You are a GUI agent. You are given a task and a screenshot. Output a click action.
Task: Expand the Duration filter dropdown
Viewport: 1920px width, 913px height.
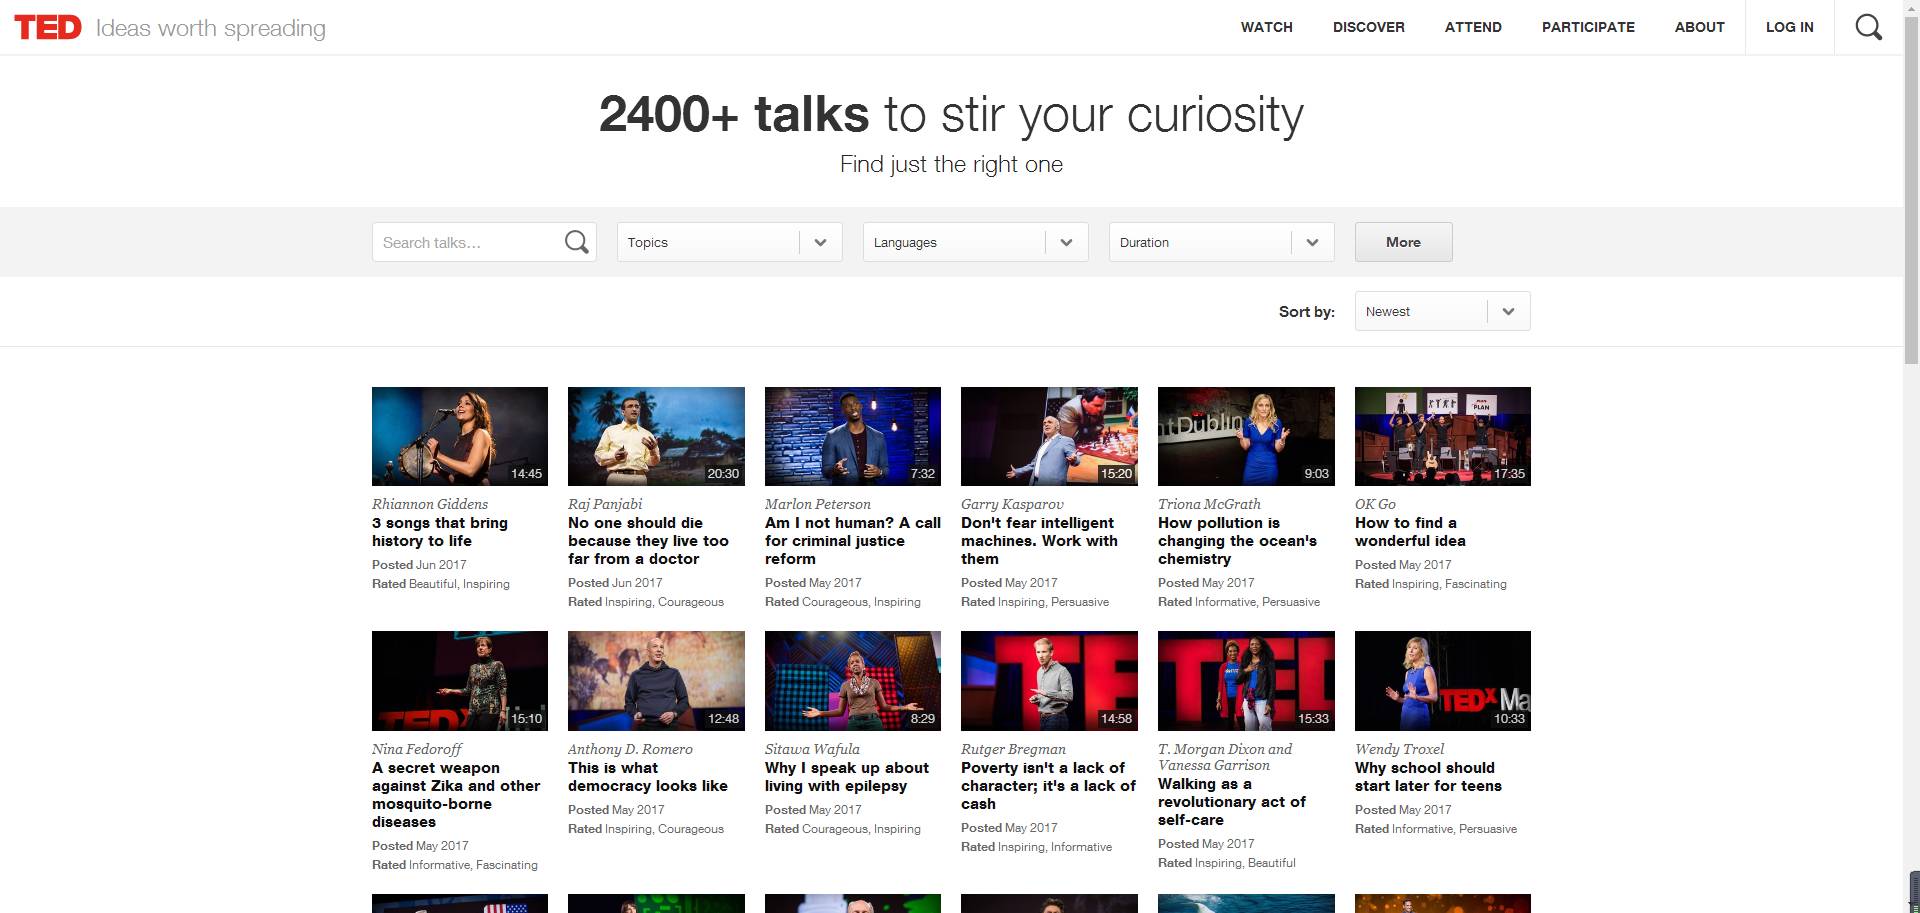point(1221,242)
